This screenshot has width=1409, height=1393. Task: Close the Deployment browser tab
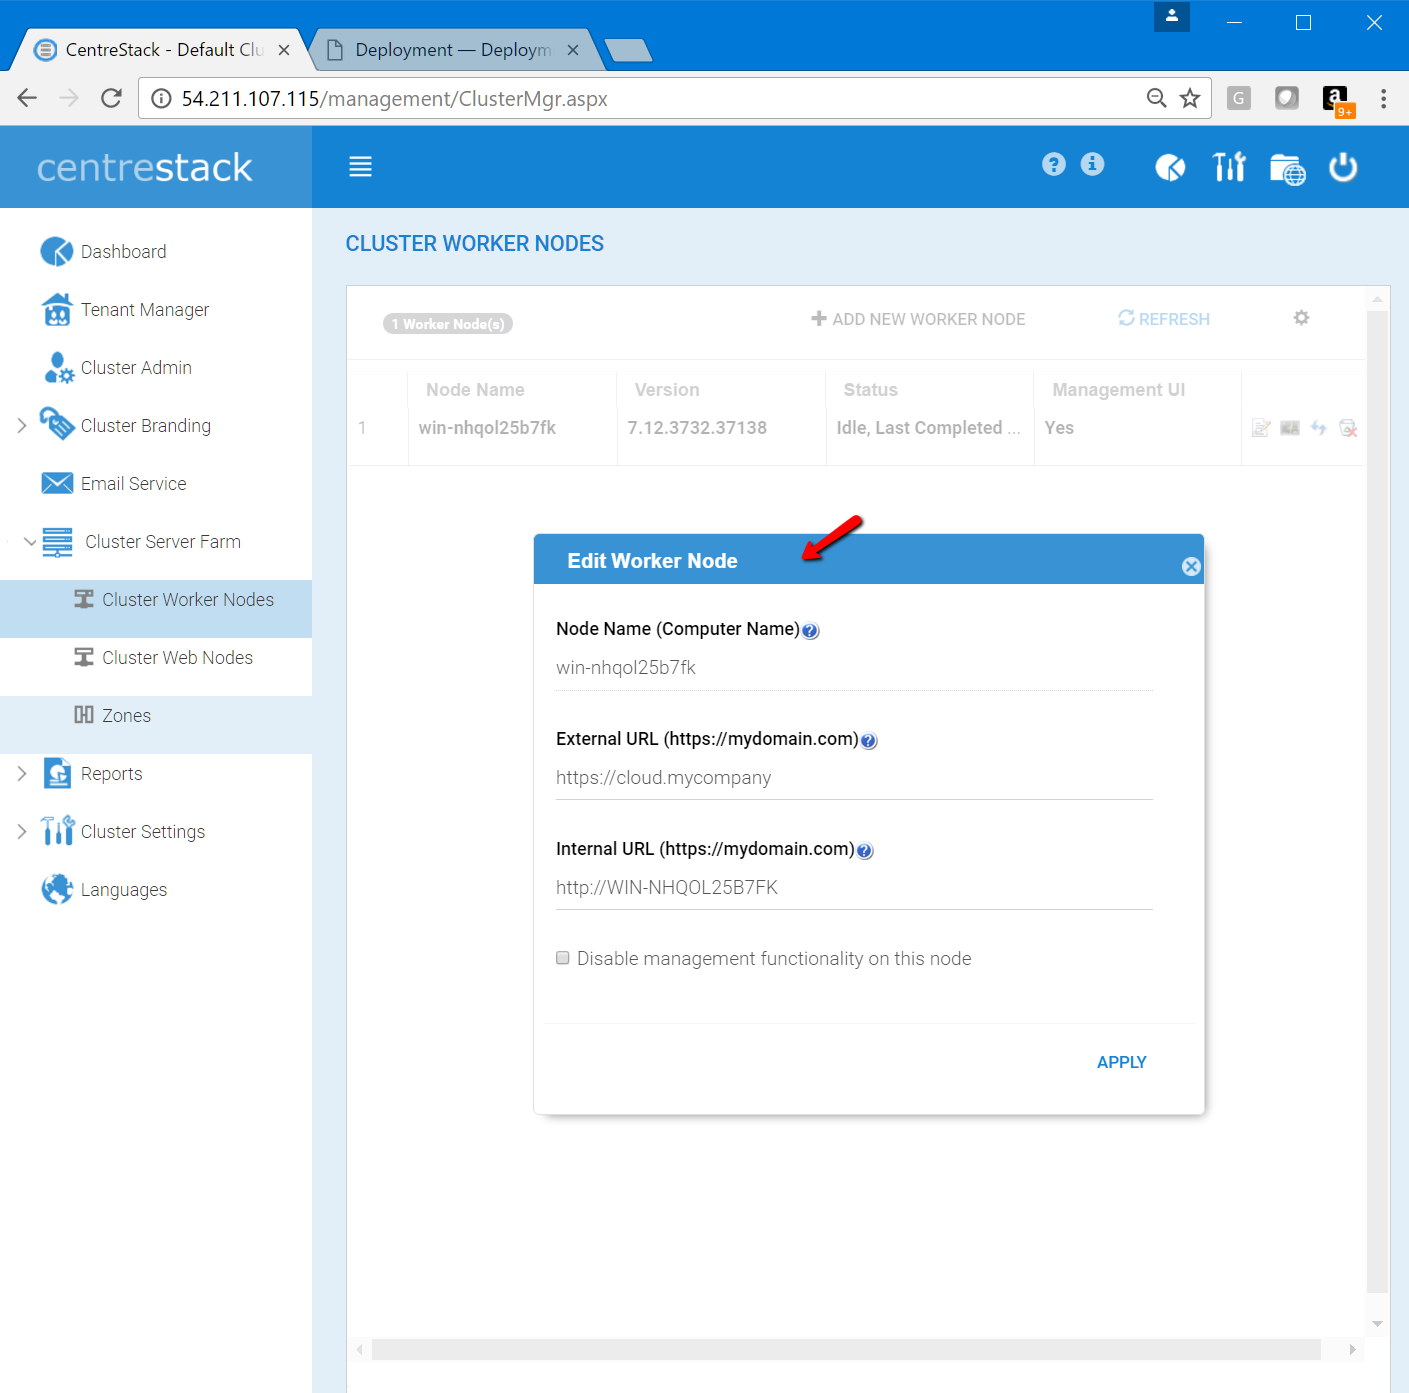click(x=573, y=50)
